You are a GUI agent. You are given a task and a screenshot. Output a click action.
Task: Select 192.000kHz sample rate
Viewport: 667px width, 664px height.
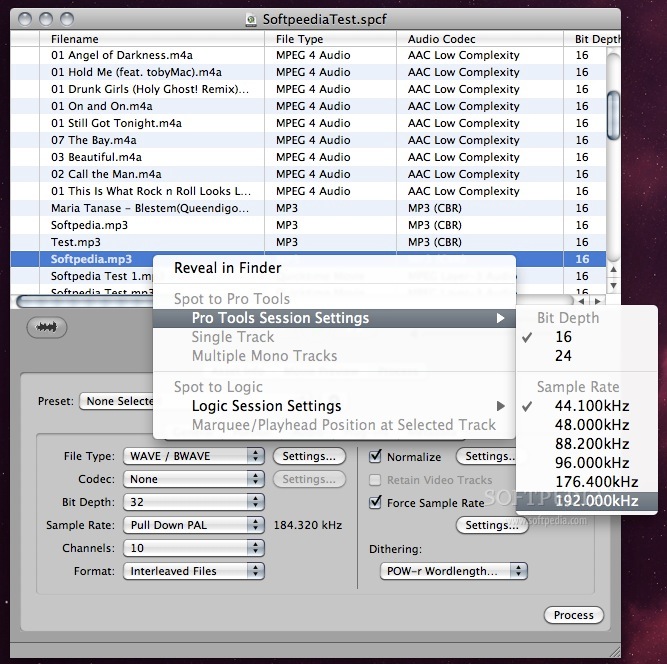click(x=587, y=501)
